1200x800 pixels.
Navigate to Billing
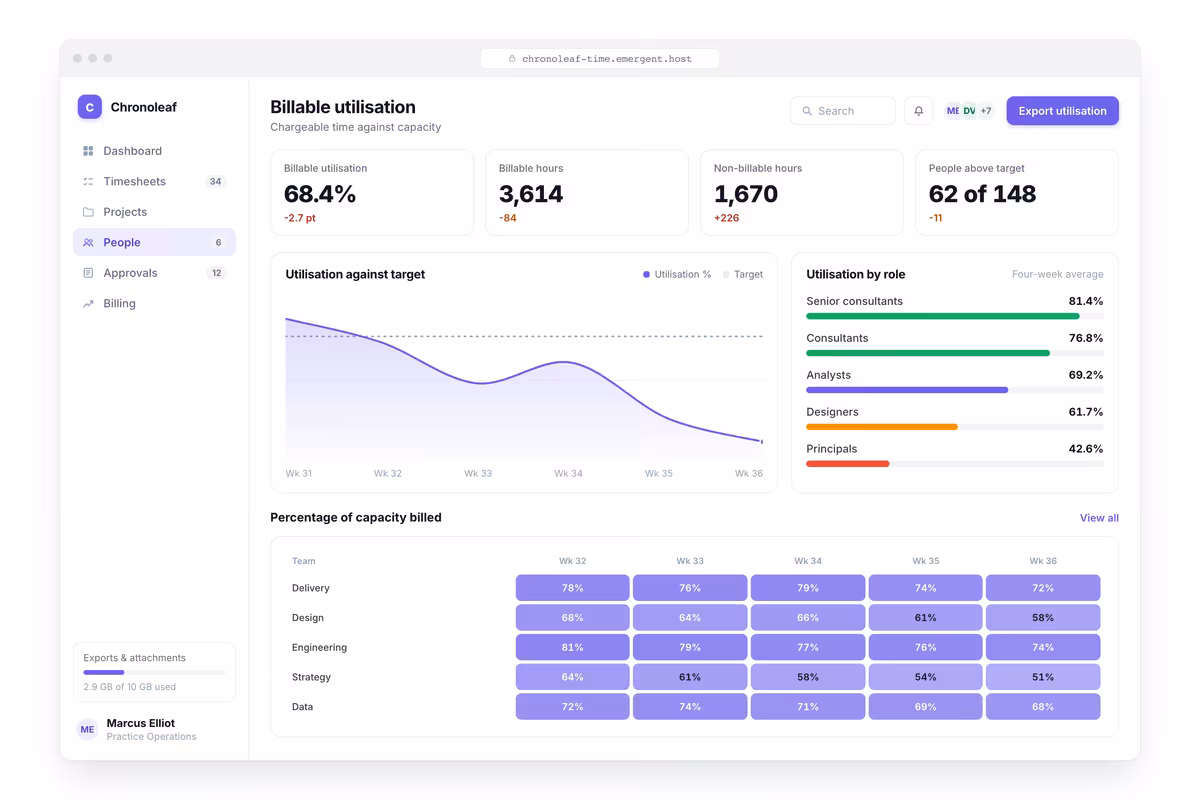154,303
